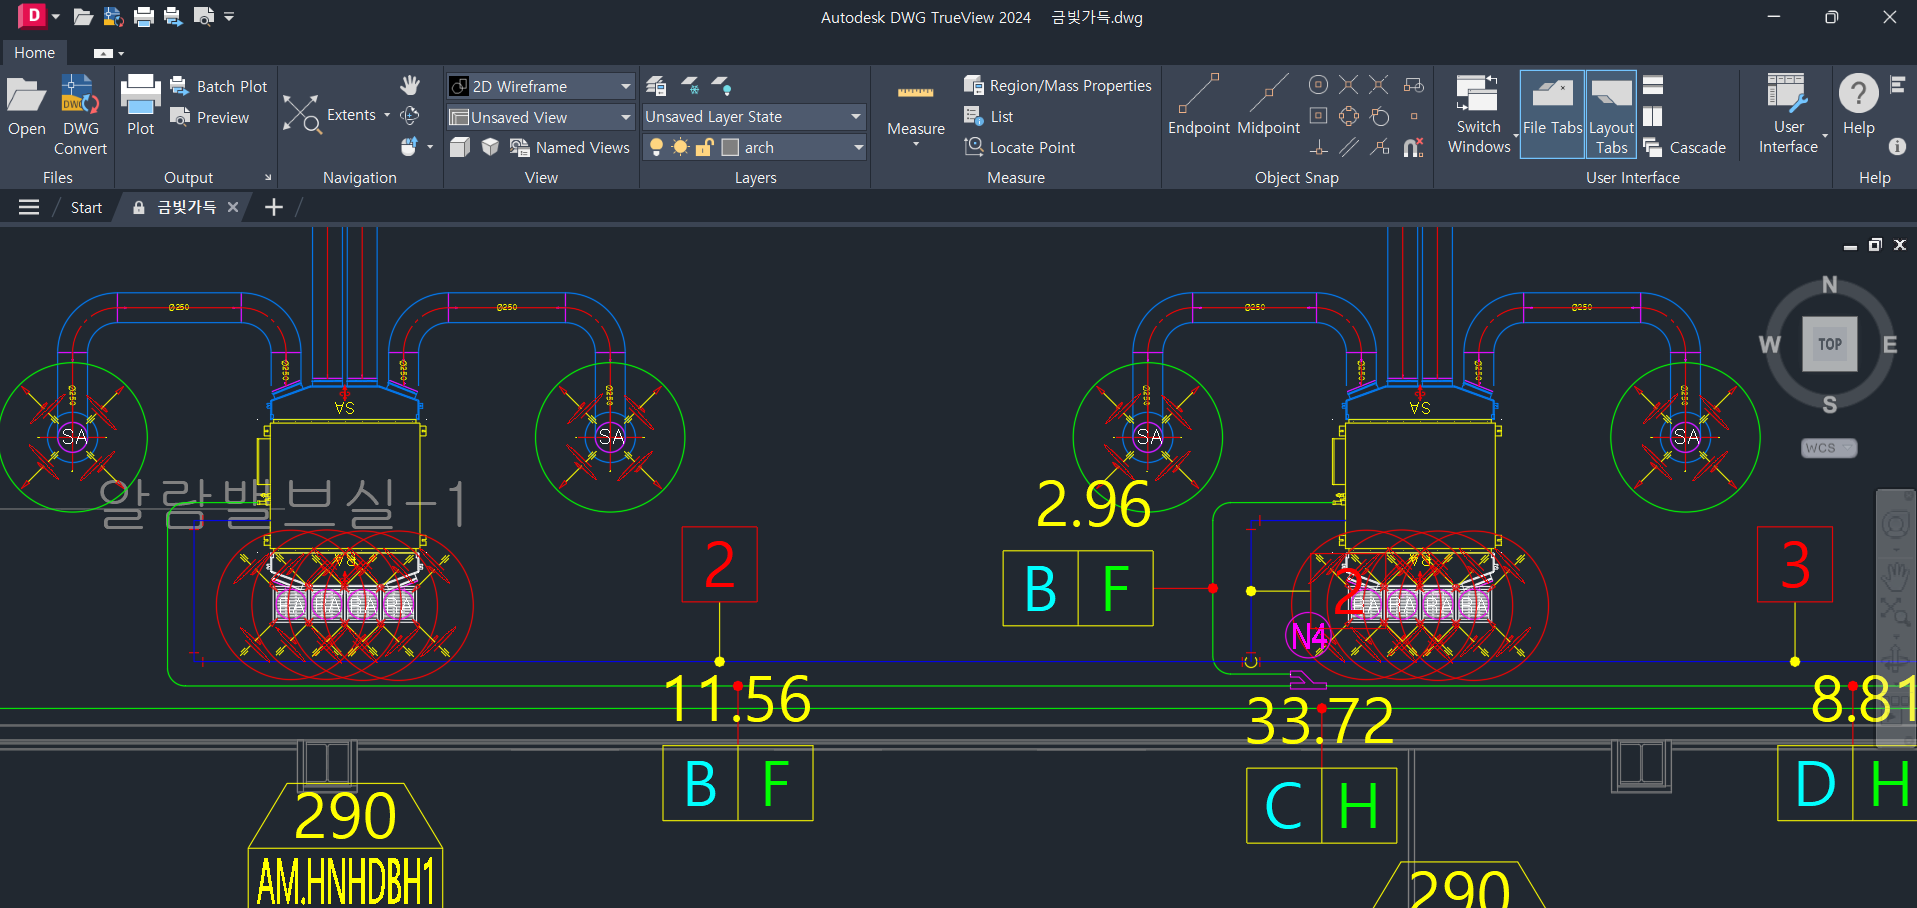The width and height of the screenshot is (1917, 908).
Task: Click the Parallel object snap icon
Action: (x=1349, y=148)
